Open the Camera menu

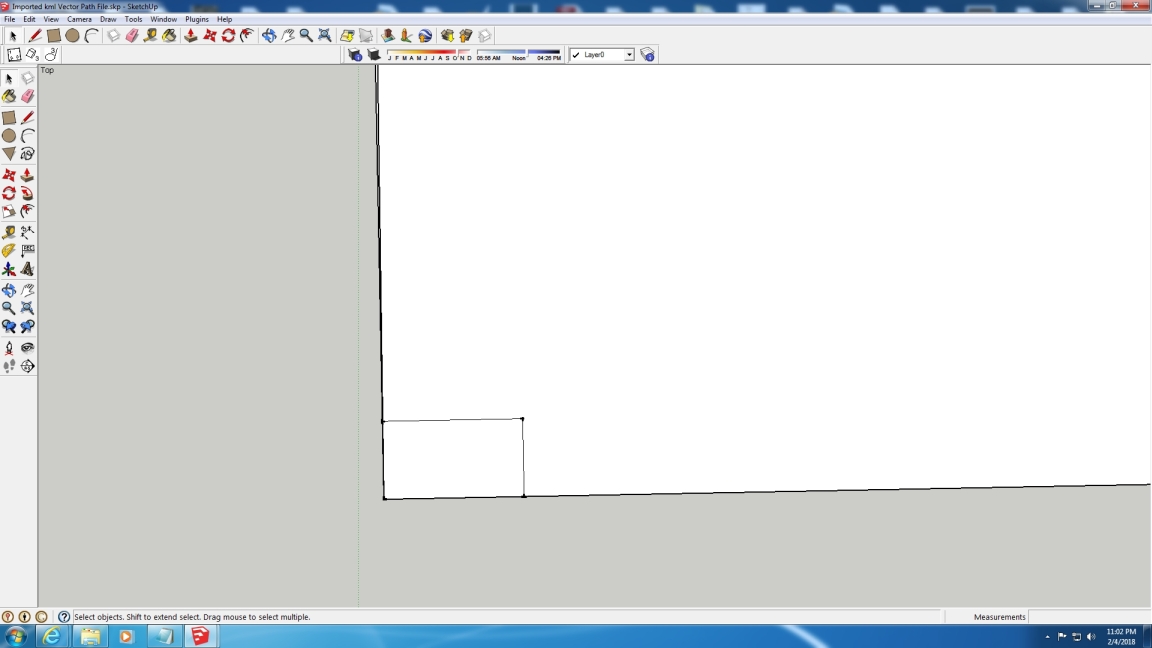pos(79,18)
